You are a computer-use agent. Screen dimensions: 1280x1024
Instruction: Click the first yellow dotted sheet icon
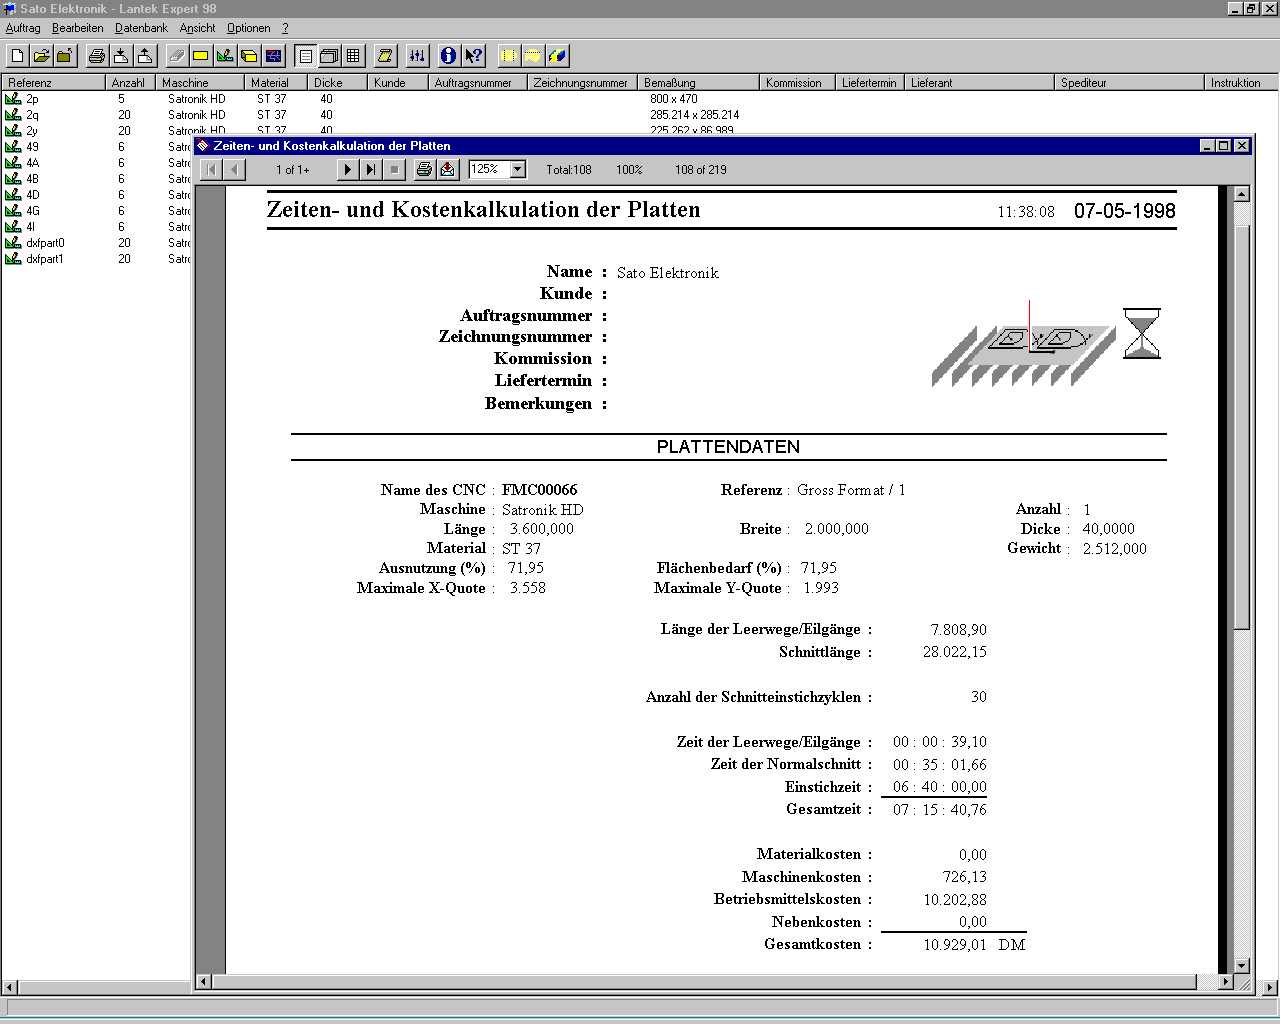(509, 56)
